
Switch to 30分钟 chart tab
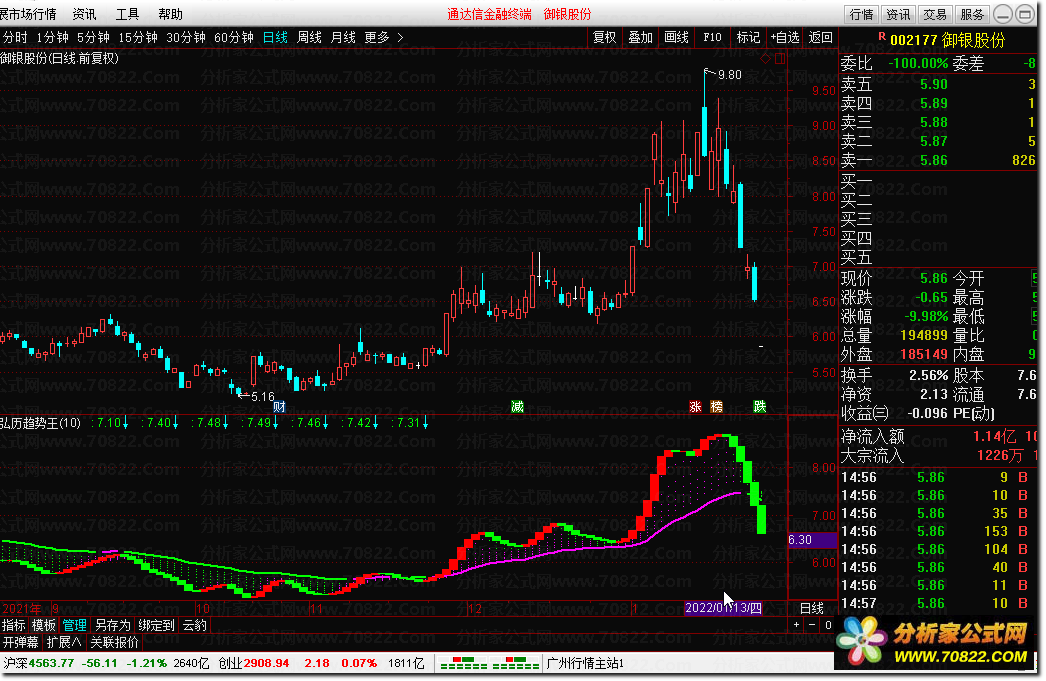pos(185,37)
